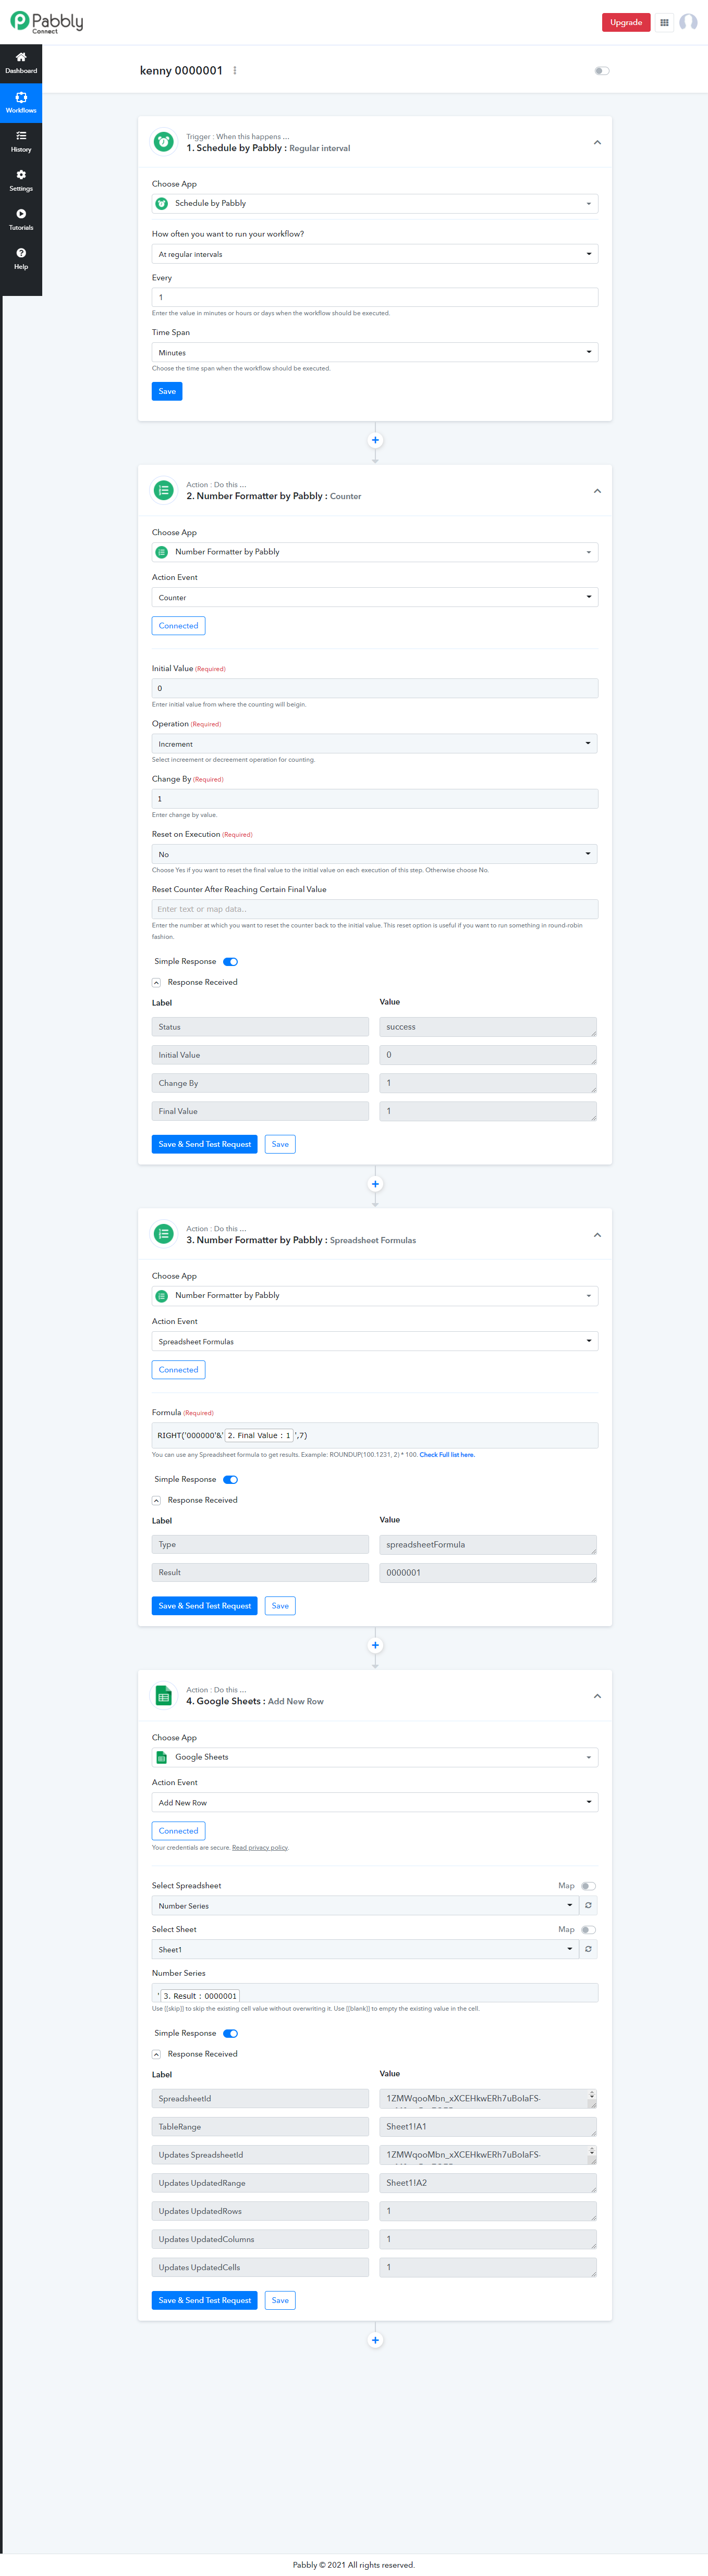Add a step after the Counter action

pos(375,1184)
